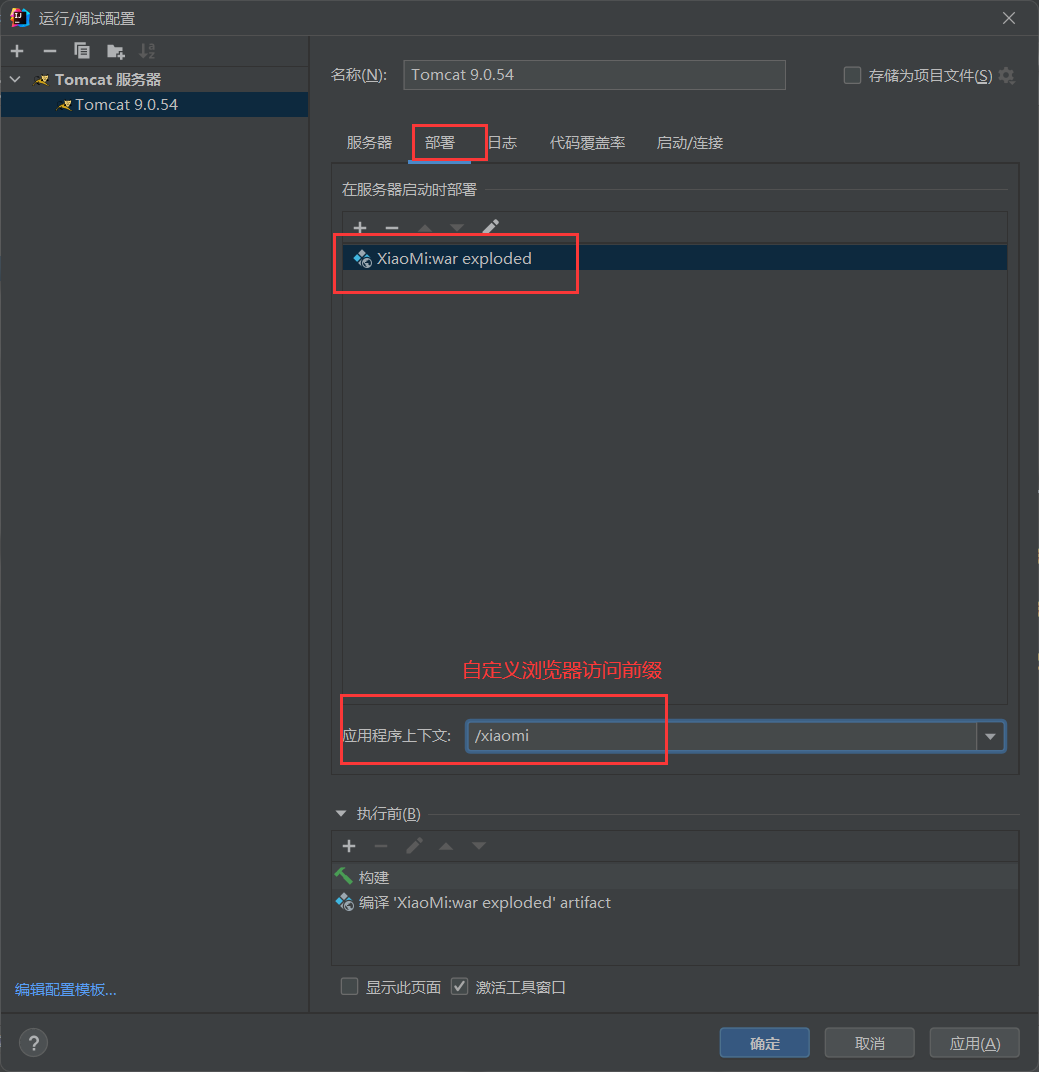Open 编辑配置模板 link
Image resolution: width=1039 pixels, height=1072 pixels.
[x=66, y=989]
